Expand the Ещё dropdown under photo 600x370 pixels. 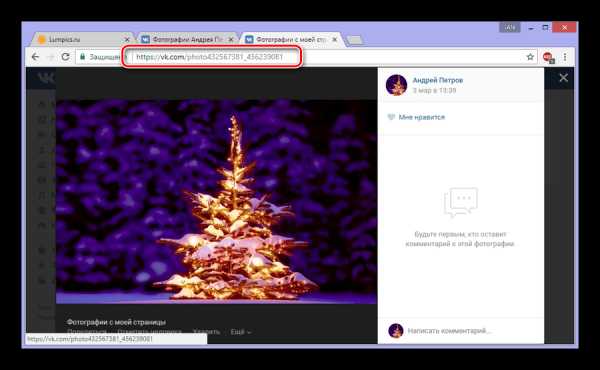tap(241, 332)
